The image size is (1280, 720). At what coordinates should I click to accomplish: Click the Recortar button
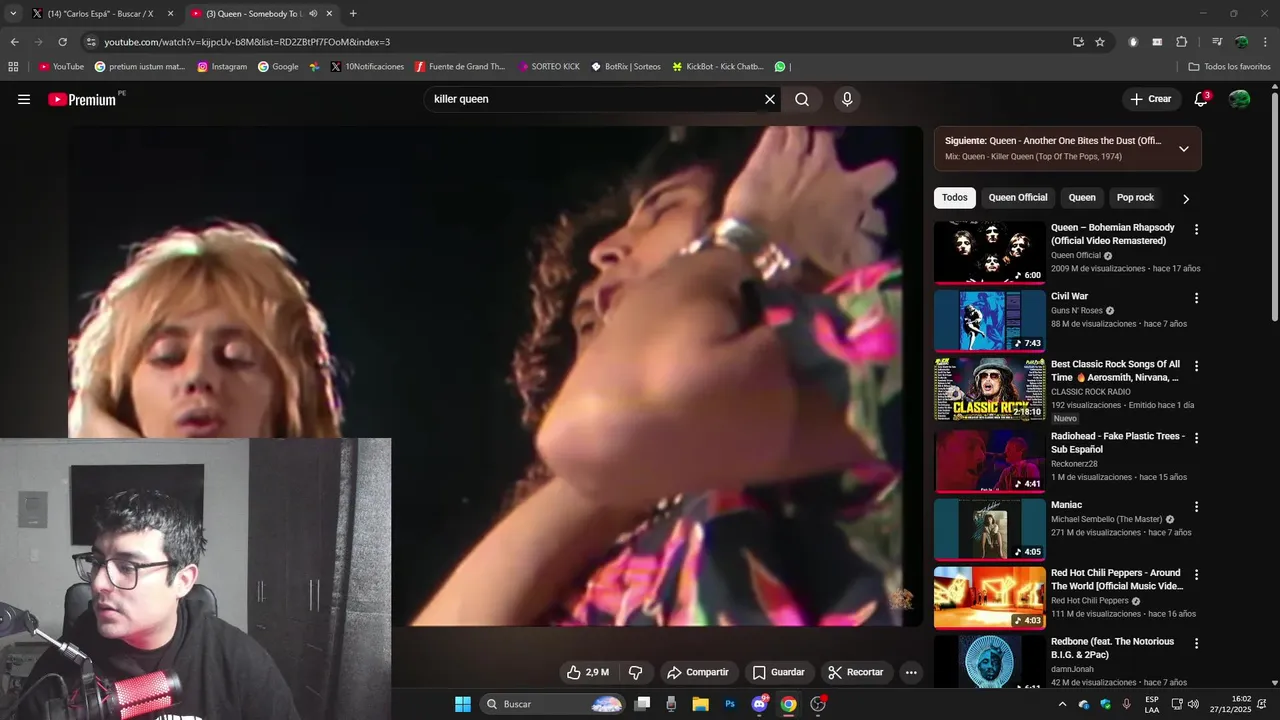[x=856, y=672]
